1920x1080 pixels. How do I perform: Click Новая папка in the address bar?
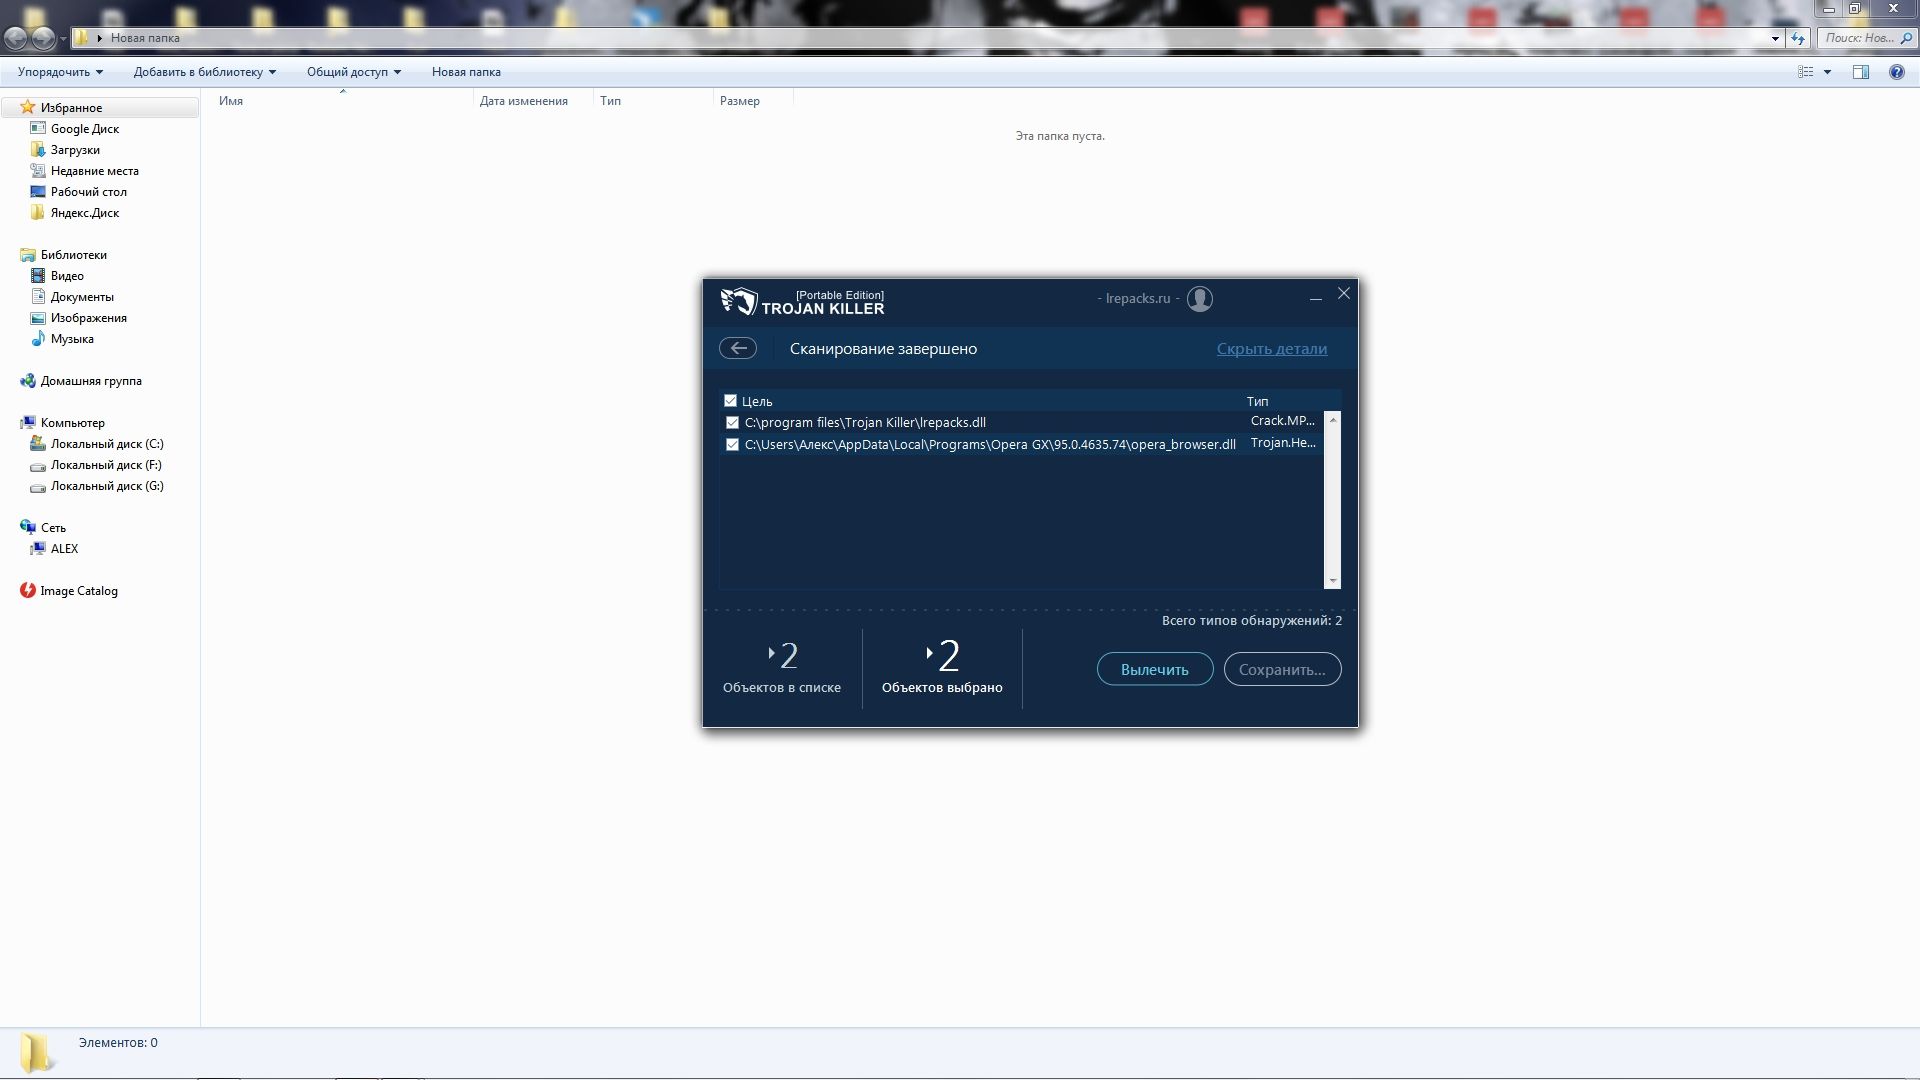coord(145,38)
